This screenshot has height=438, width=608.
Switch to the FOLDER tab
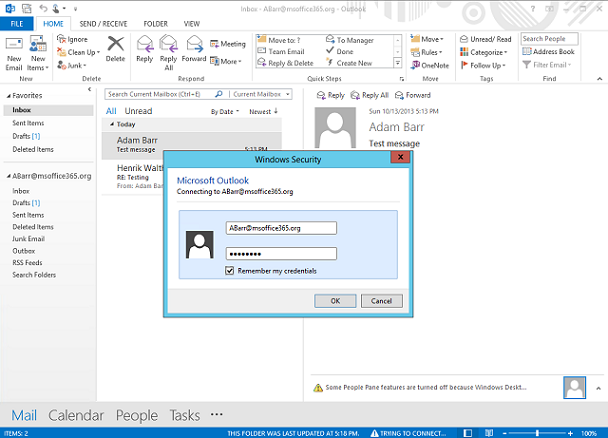coord(155,24)
